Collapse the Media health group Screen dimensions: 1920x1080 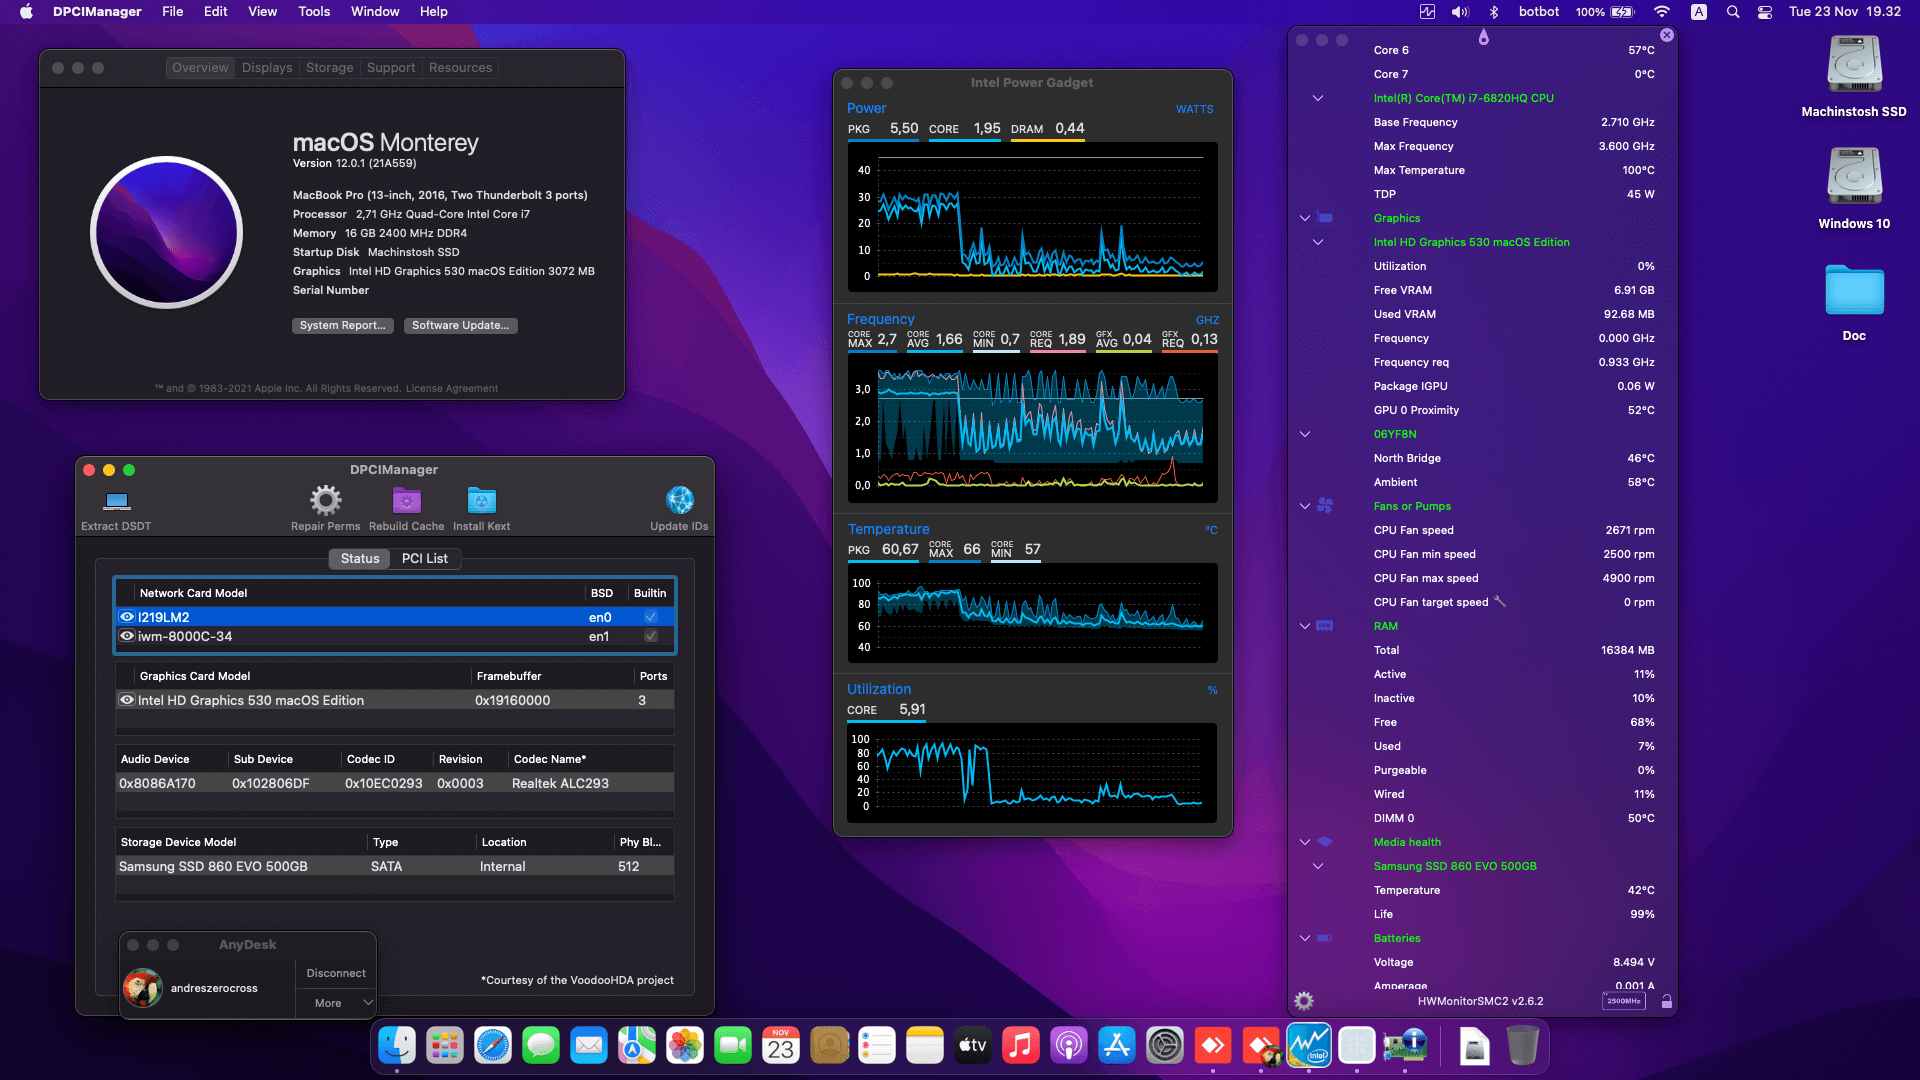click(1305, 842)
